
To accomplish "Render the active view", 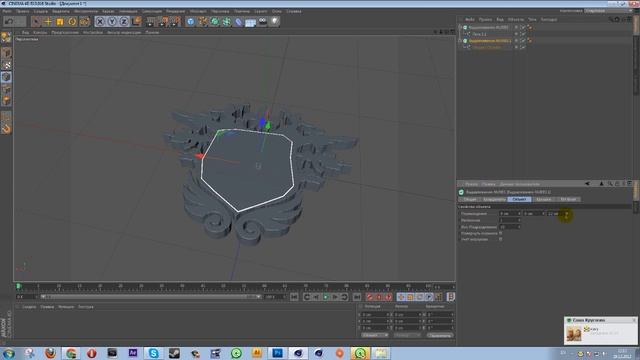I will (151, 21).
